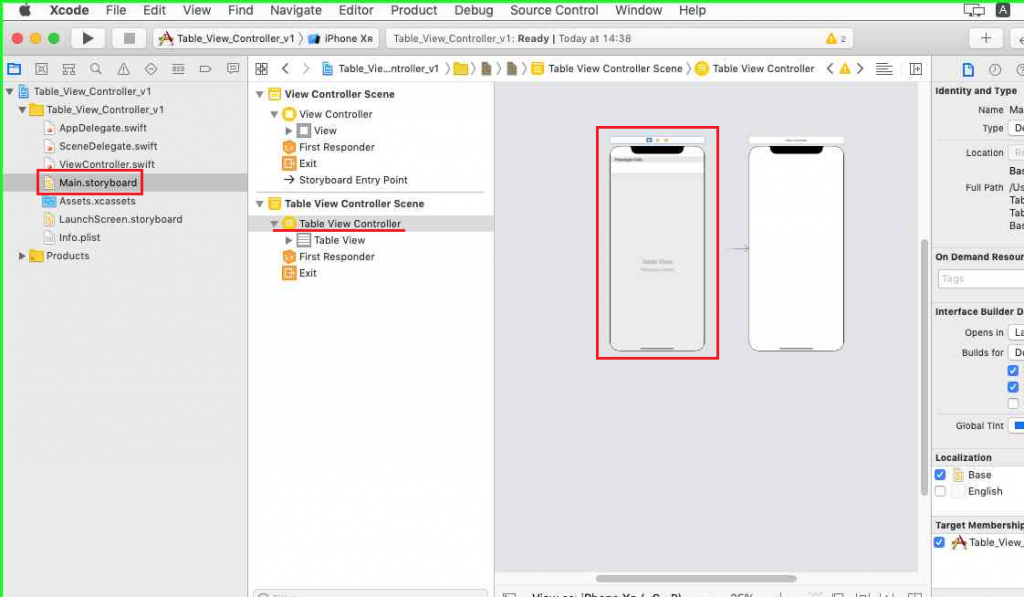Open the Symbol navigator
This screenshot has height=597, width=1024.
[x=69, y=69]
